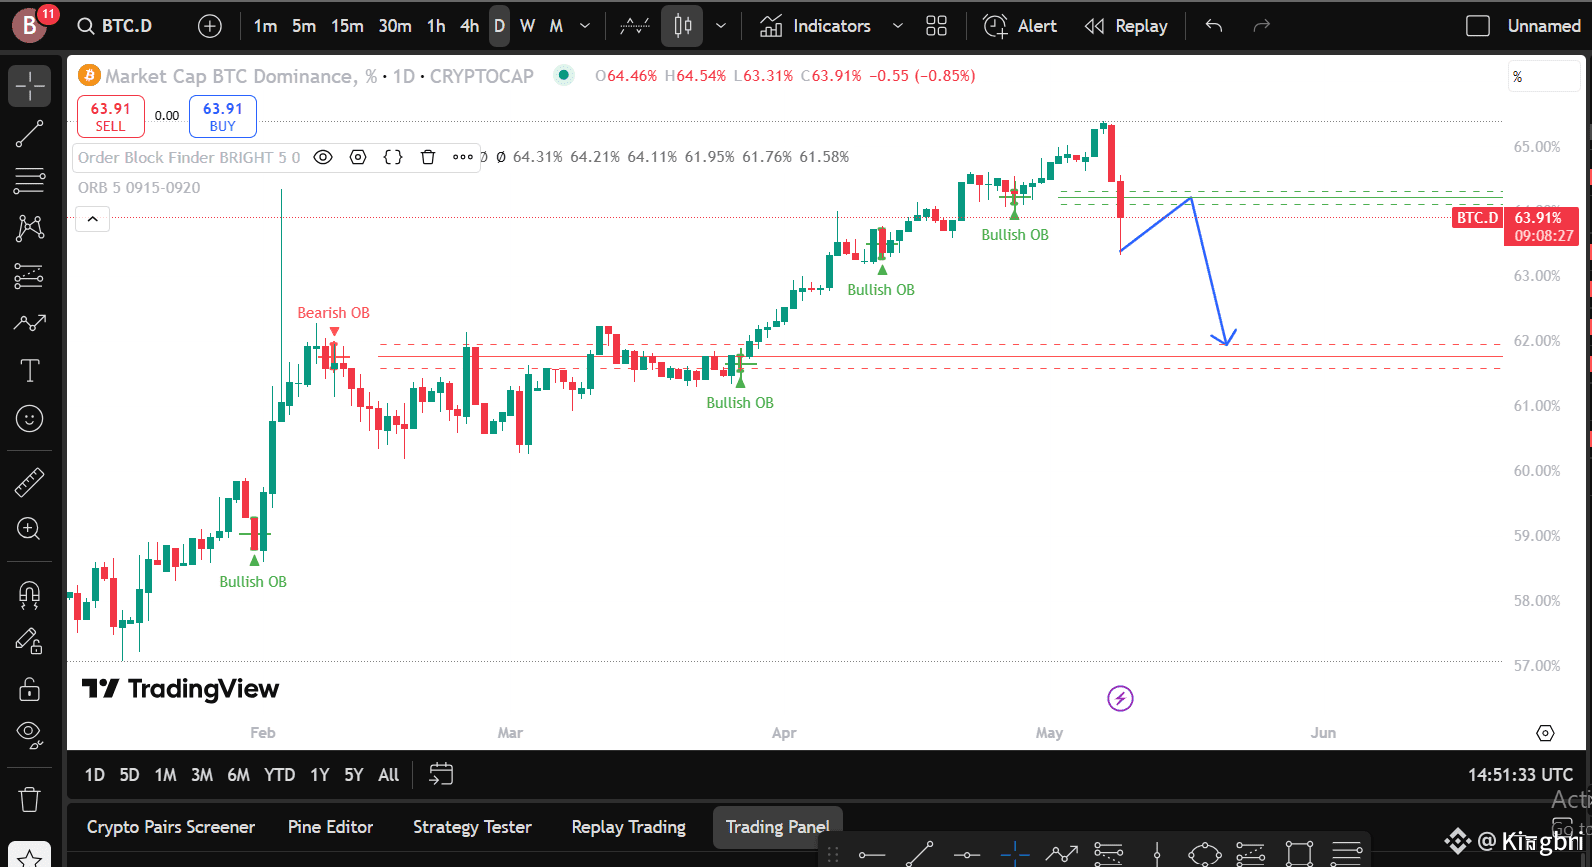Viewport: 1592px width, 867px height.
Task: Select ellipse tool in floating toolbar
Action: pyautogui.click(x=1205, y=854)
